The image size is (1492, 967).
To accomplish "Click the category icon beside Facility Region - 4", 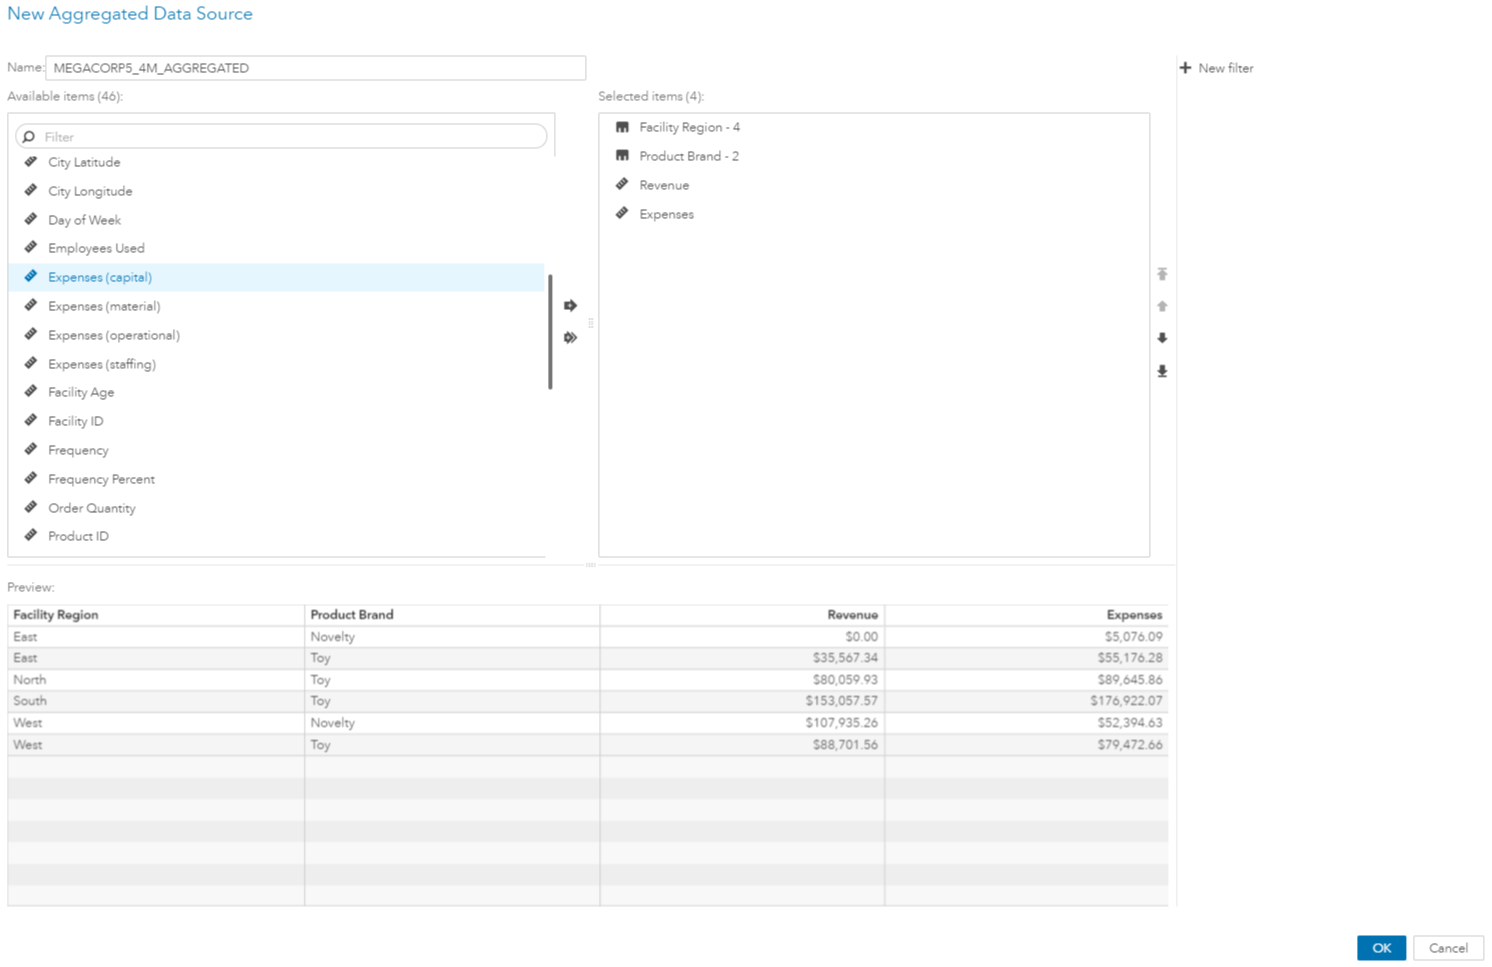I will coord(623,127).
